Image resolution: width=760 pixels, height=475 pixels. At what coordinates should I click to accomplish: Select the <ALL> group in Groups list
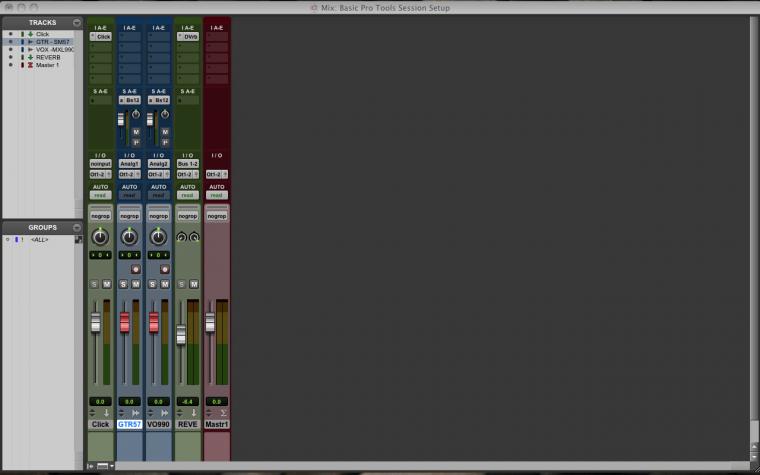pos(39,239)
